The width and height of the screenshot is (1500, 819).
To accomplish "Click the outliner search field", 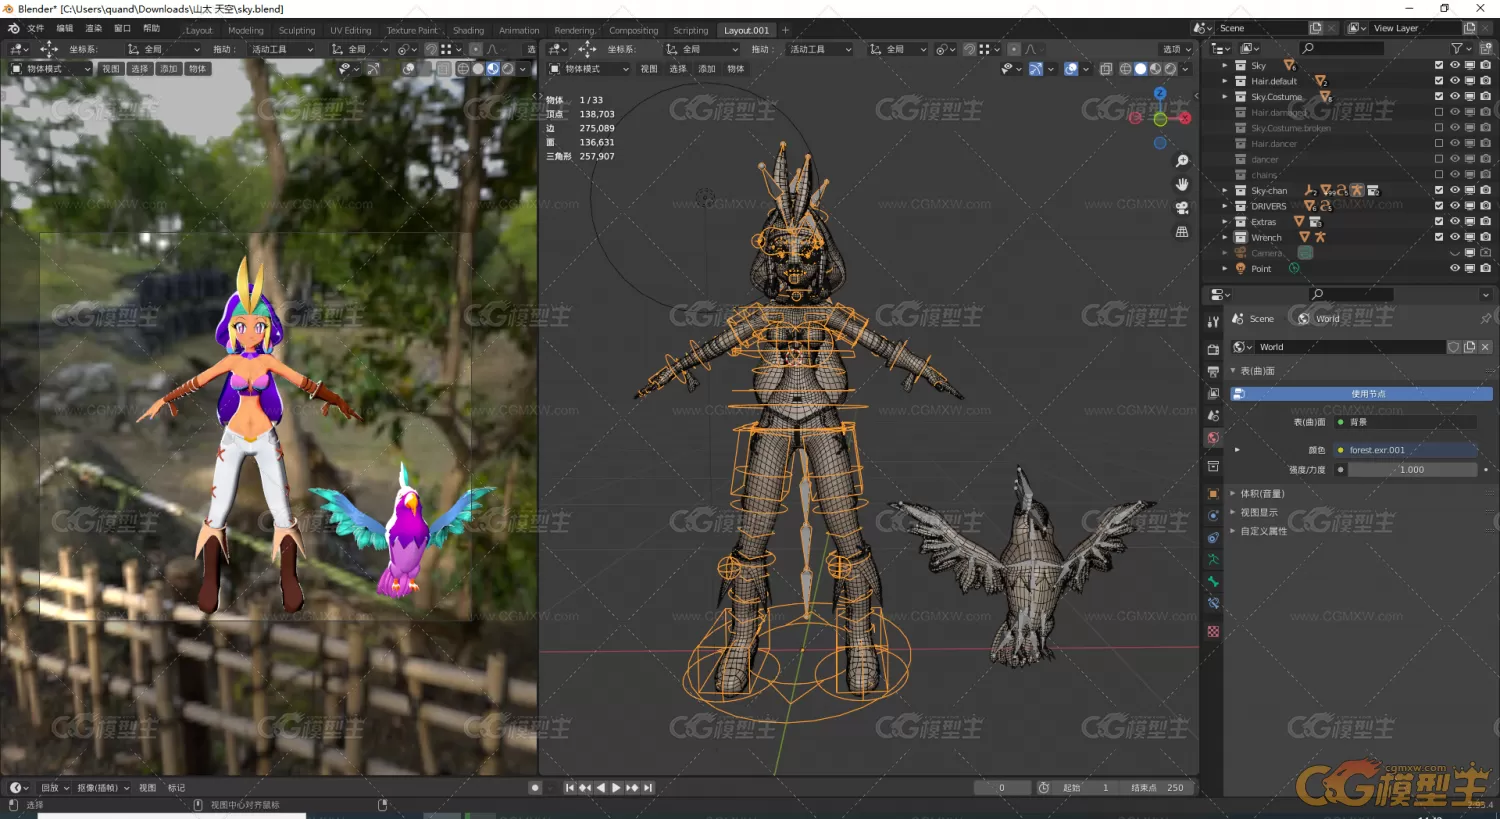I will coord(1343,48).
